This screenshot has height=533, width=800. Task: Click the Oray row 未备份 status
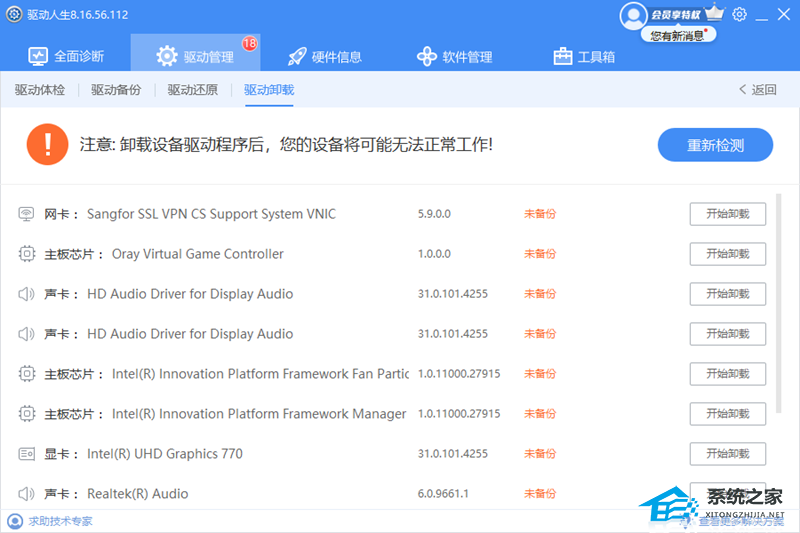pos(540,253)
